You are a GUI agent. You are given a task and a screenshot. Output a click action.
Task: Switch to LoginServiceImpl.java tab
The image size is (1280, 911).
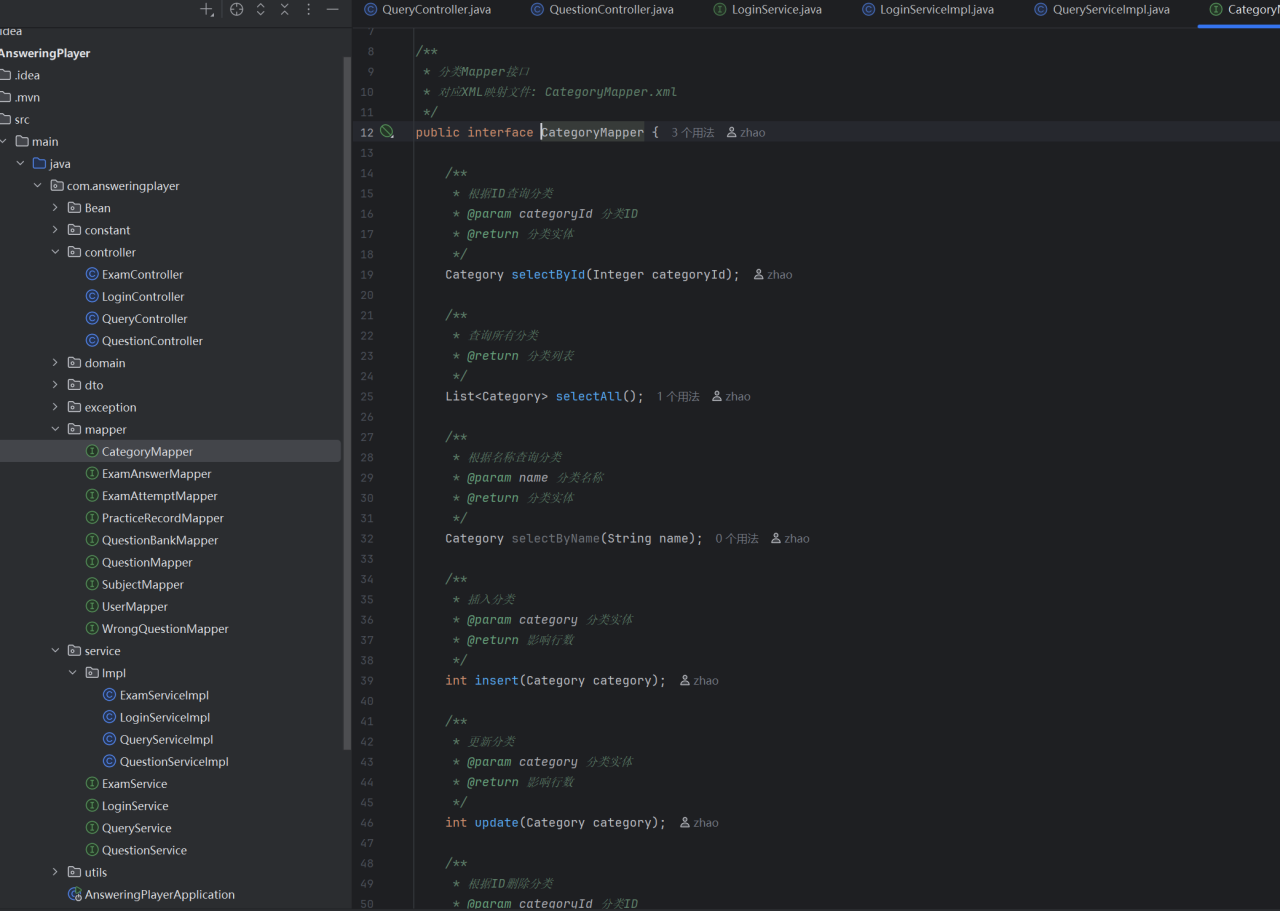tap(928, 10)
